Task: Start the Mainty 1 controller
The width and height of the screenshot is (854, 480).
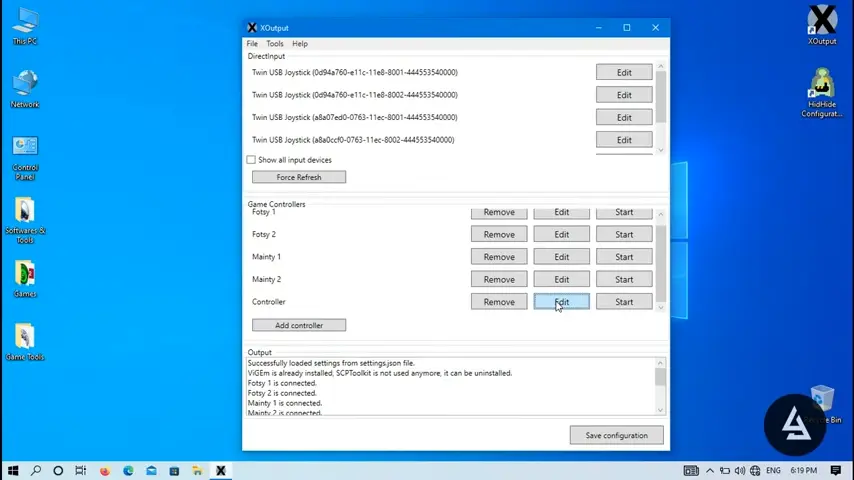Action: [624, 257]
